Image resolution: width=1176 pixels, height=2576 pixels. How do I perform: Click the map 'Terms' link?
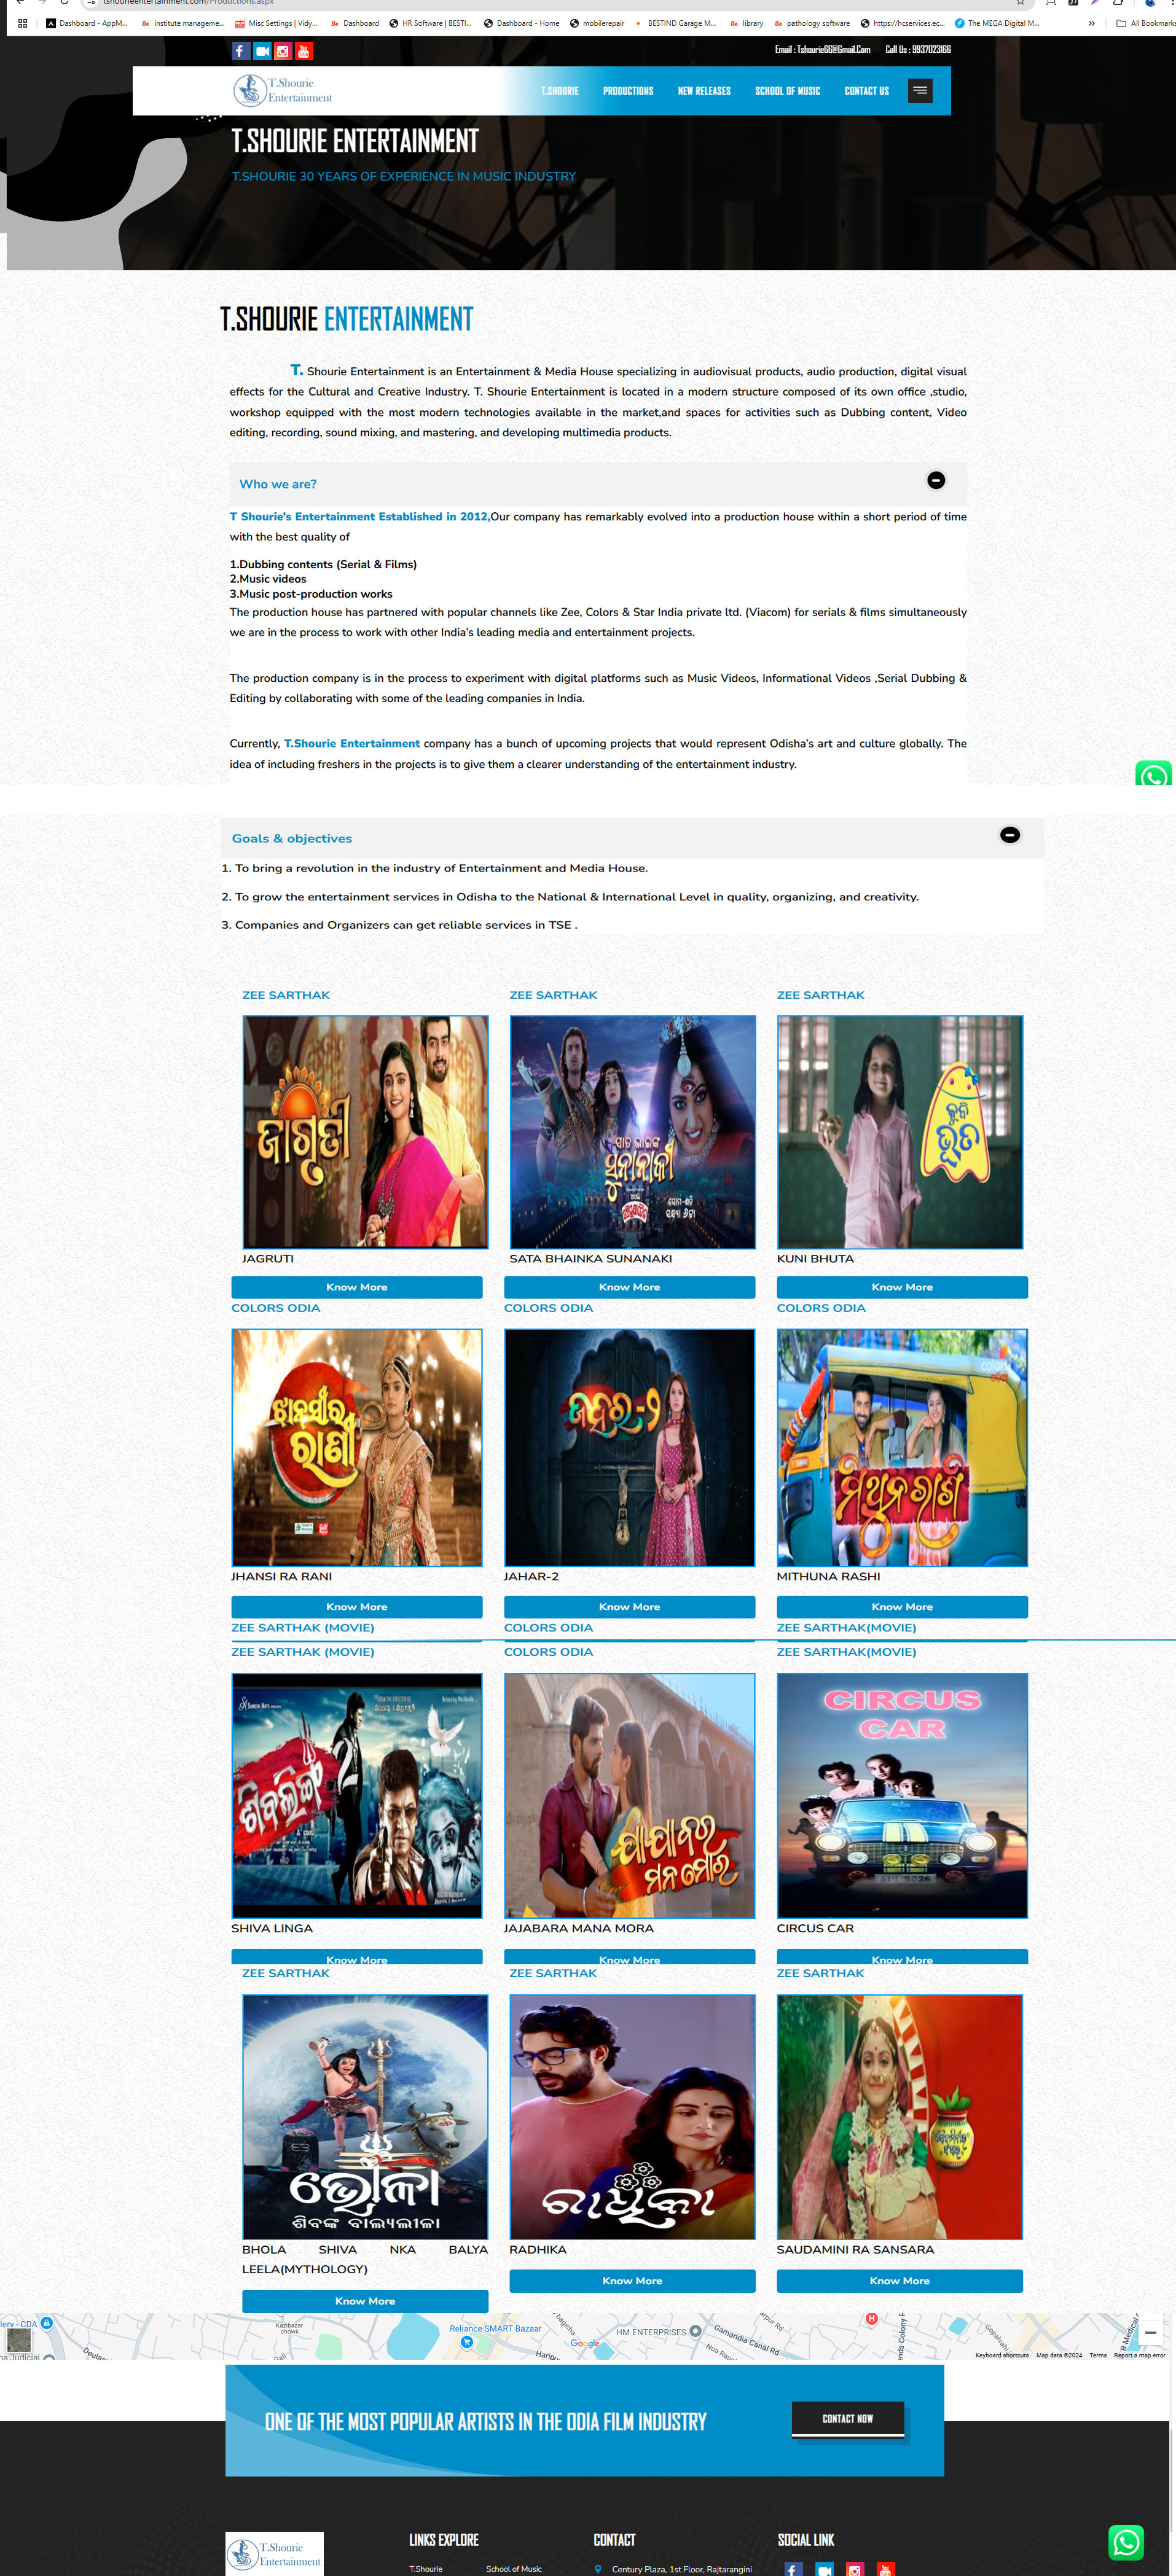pos(1098,2355)
